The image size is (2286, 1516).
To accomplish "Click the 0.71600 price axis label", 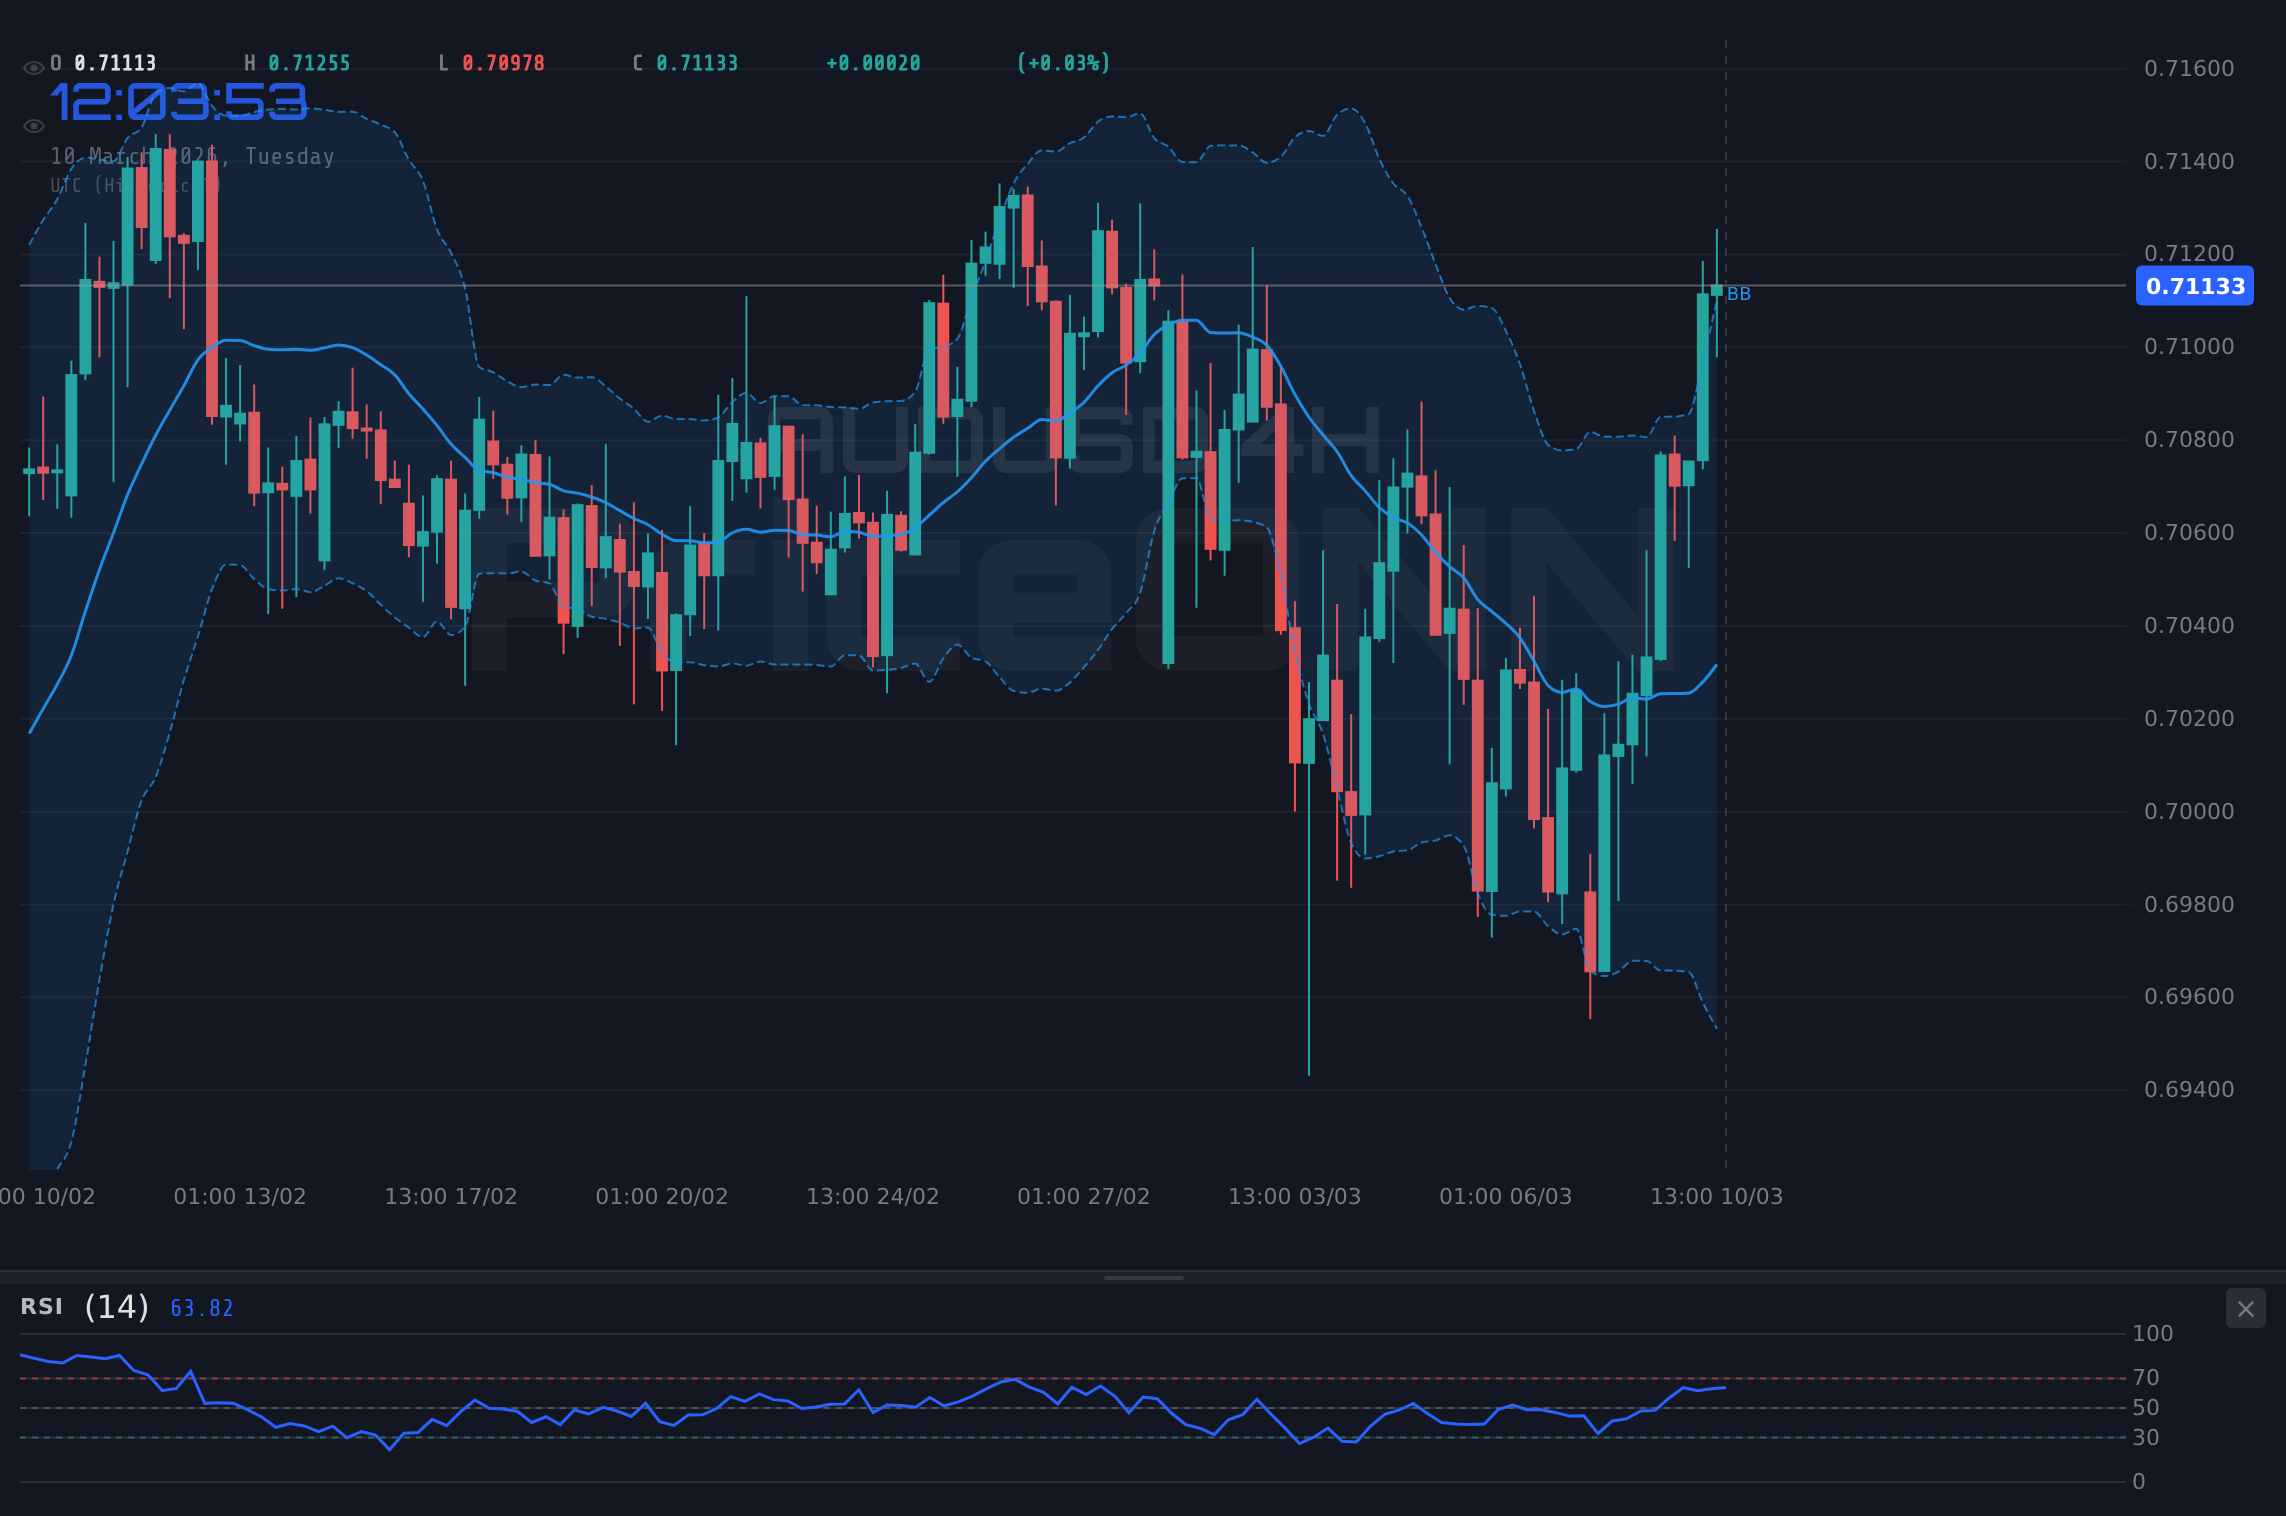I will 2189,69.
